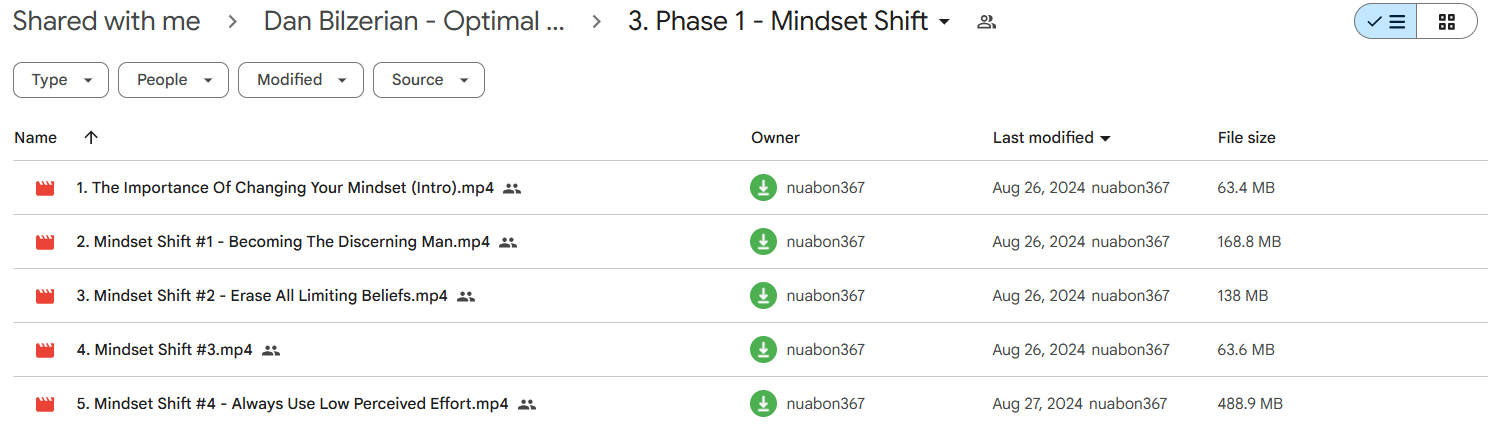This screenshot has width=1488, height=428.
Task: Navigate to Dan Bilzerian - Optimal folder breadcrumb
Action: coord(414,21)
